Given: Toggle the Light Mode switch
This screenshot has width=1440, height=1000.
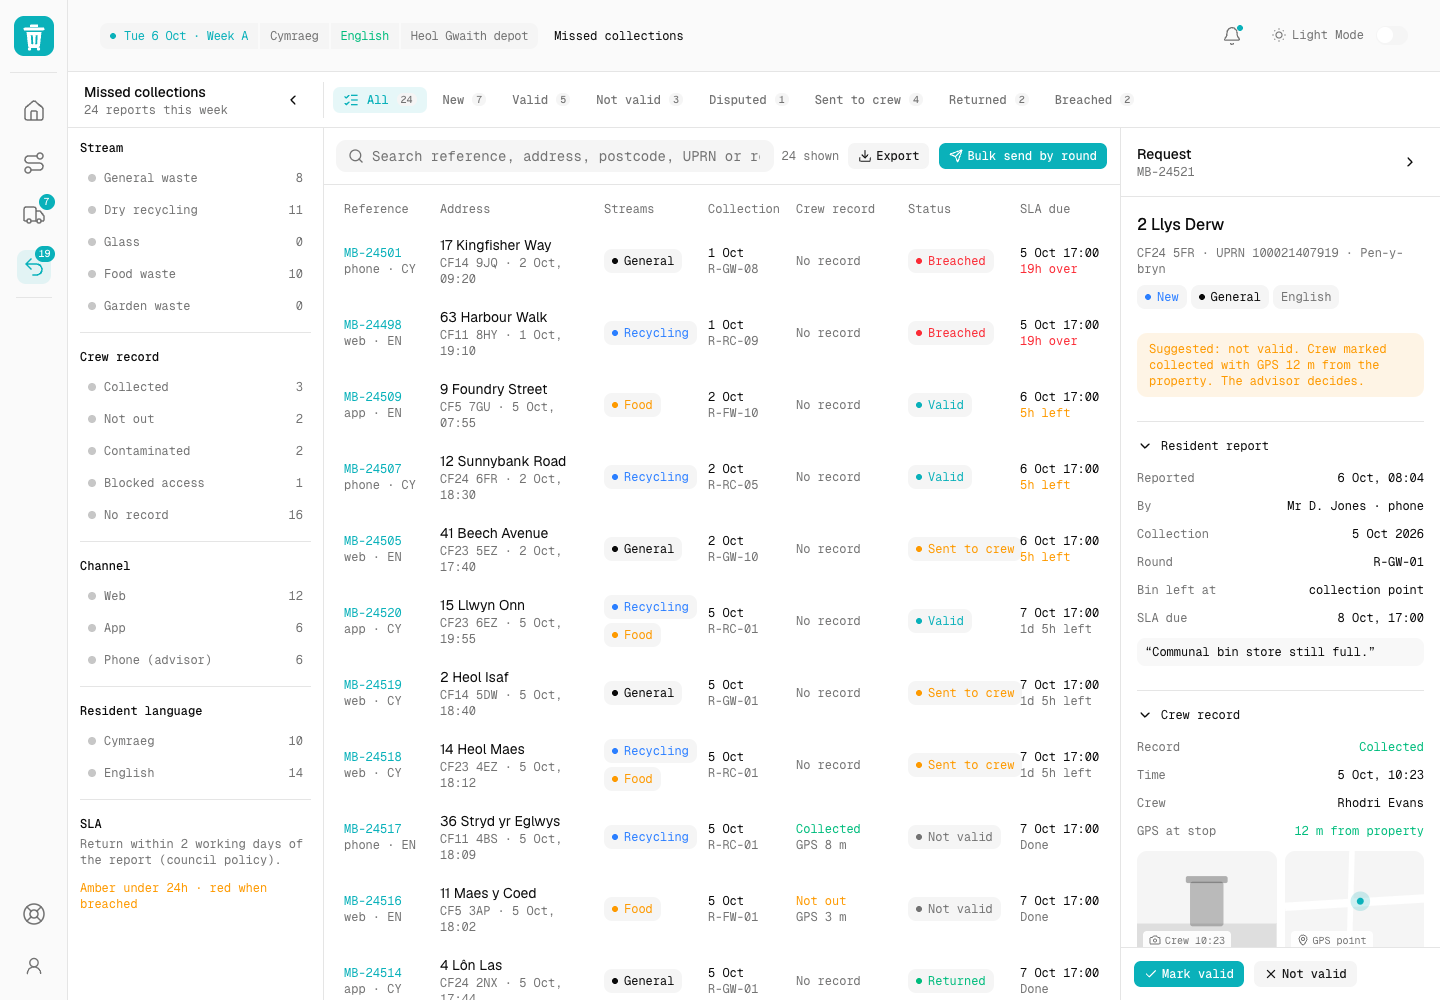Looking at the screenshot, I should [x=1392, y=35].
